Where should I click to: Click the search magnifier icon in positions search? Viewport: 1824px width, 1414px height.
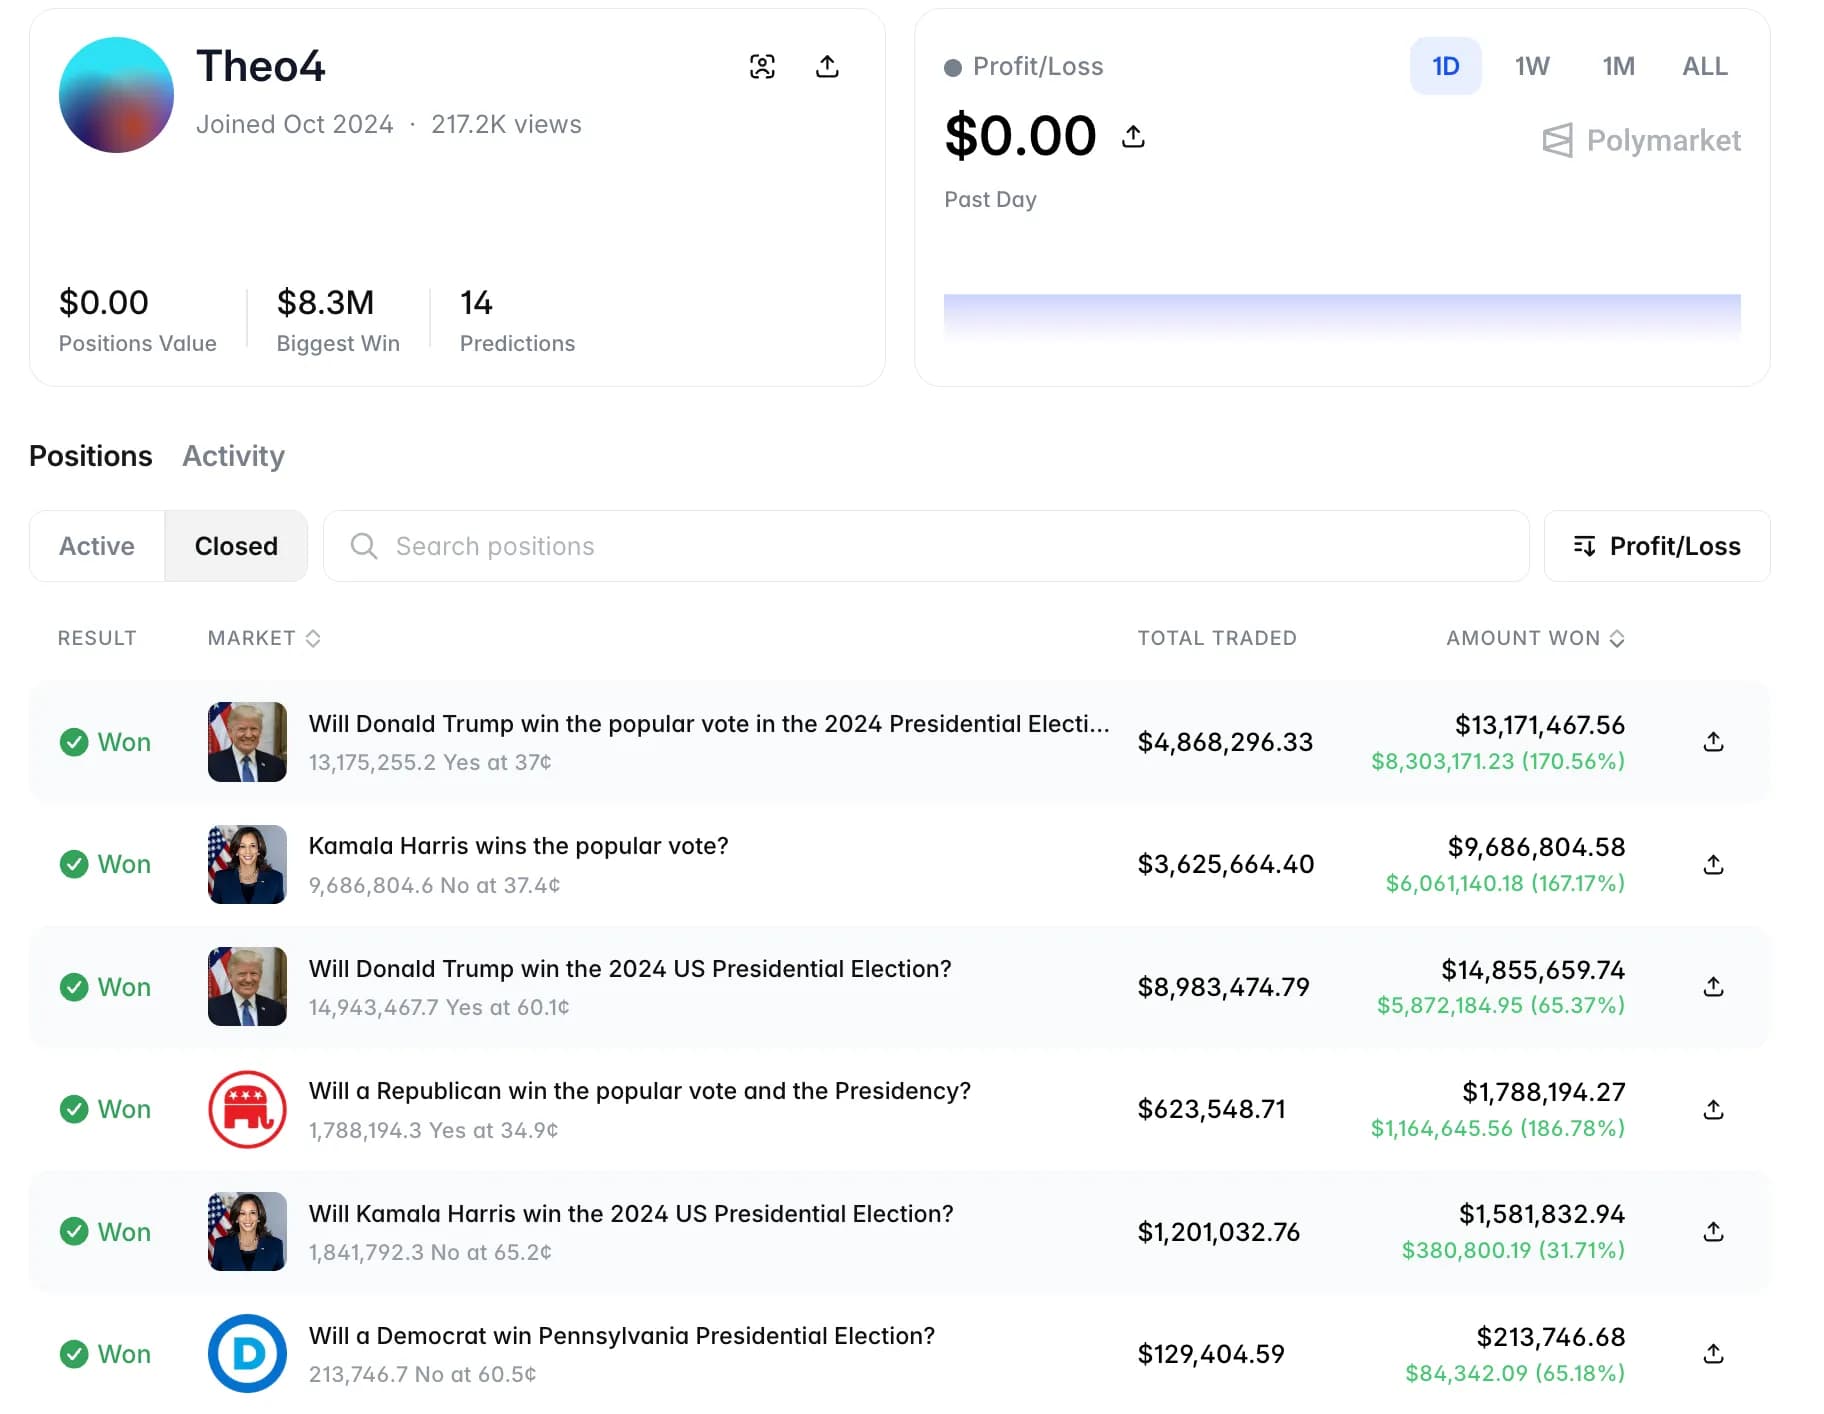363,546
